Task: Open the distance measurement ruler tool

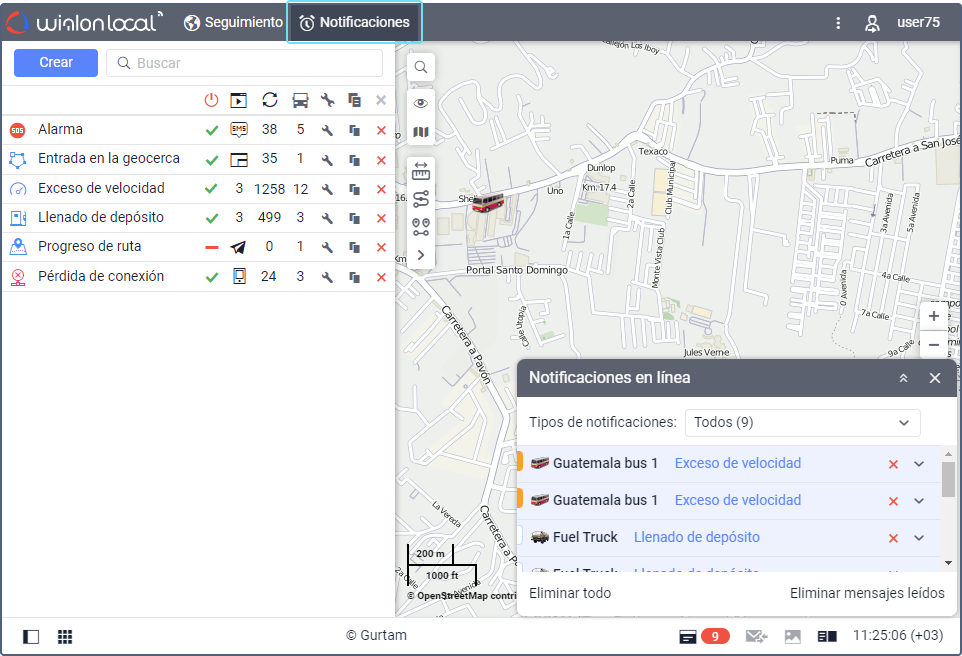Action: click(x=421, y=172)
